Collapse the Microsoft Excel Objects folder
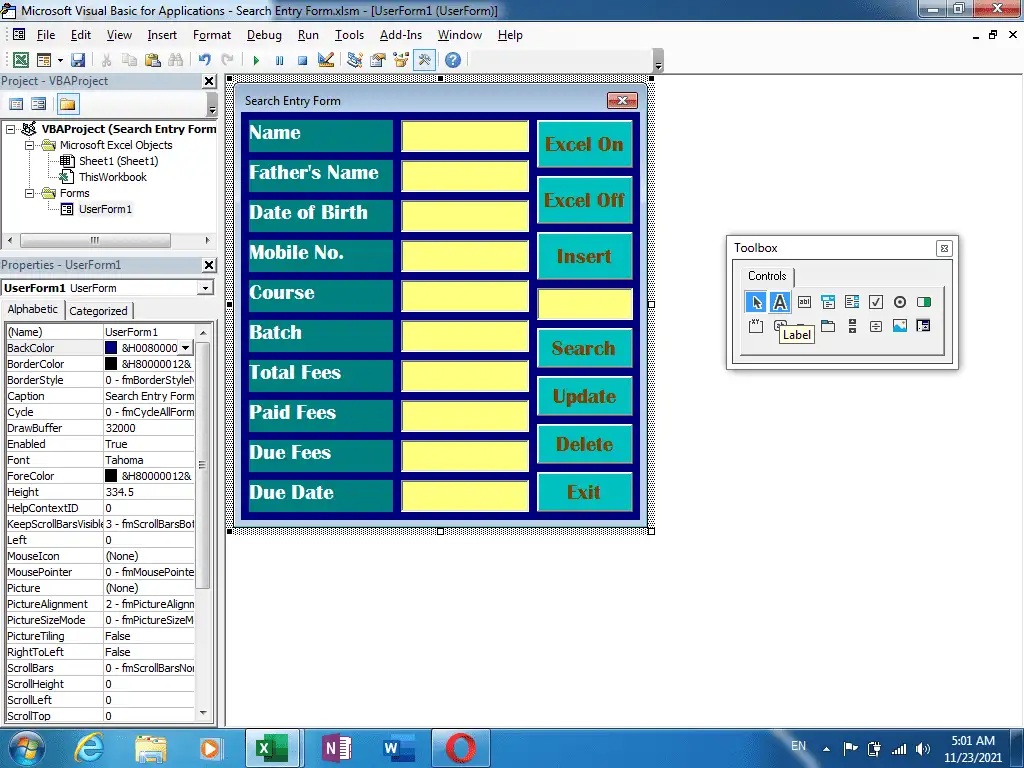Screen dimensions: 1024x768 29,145
